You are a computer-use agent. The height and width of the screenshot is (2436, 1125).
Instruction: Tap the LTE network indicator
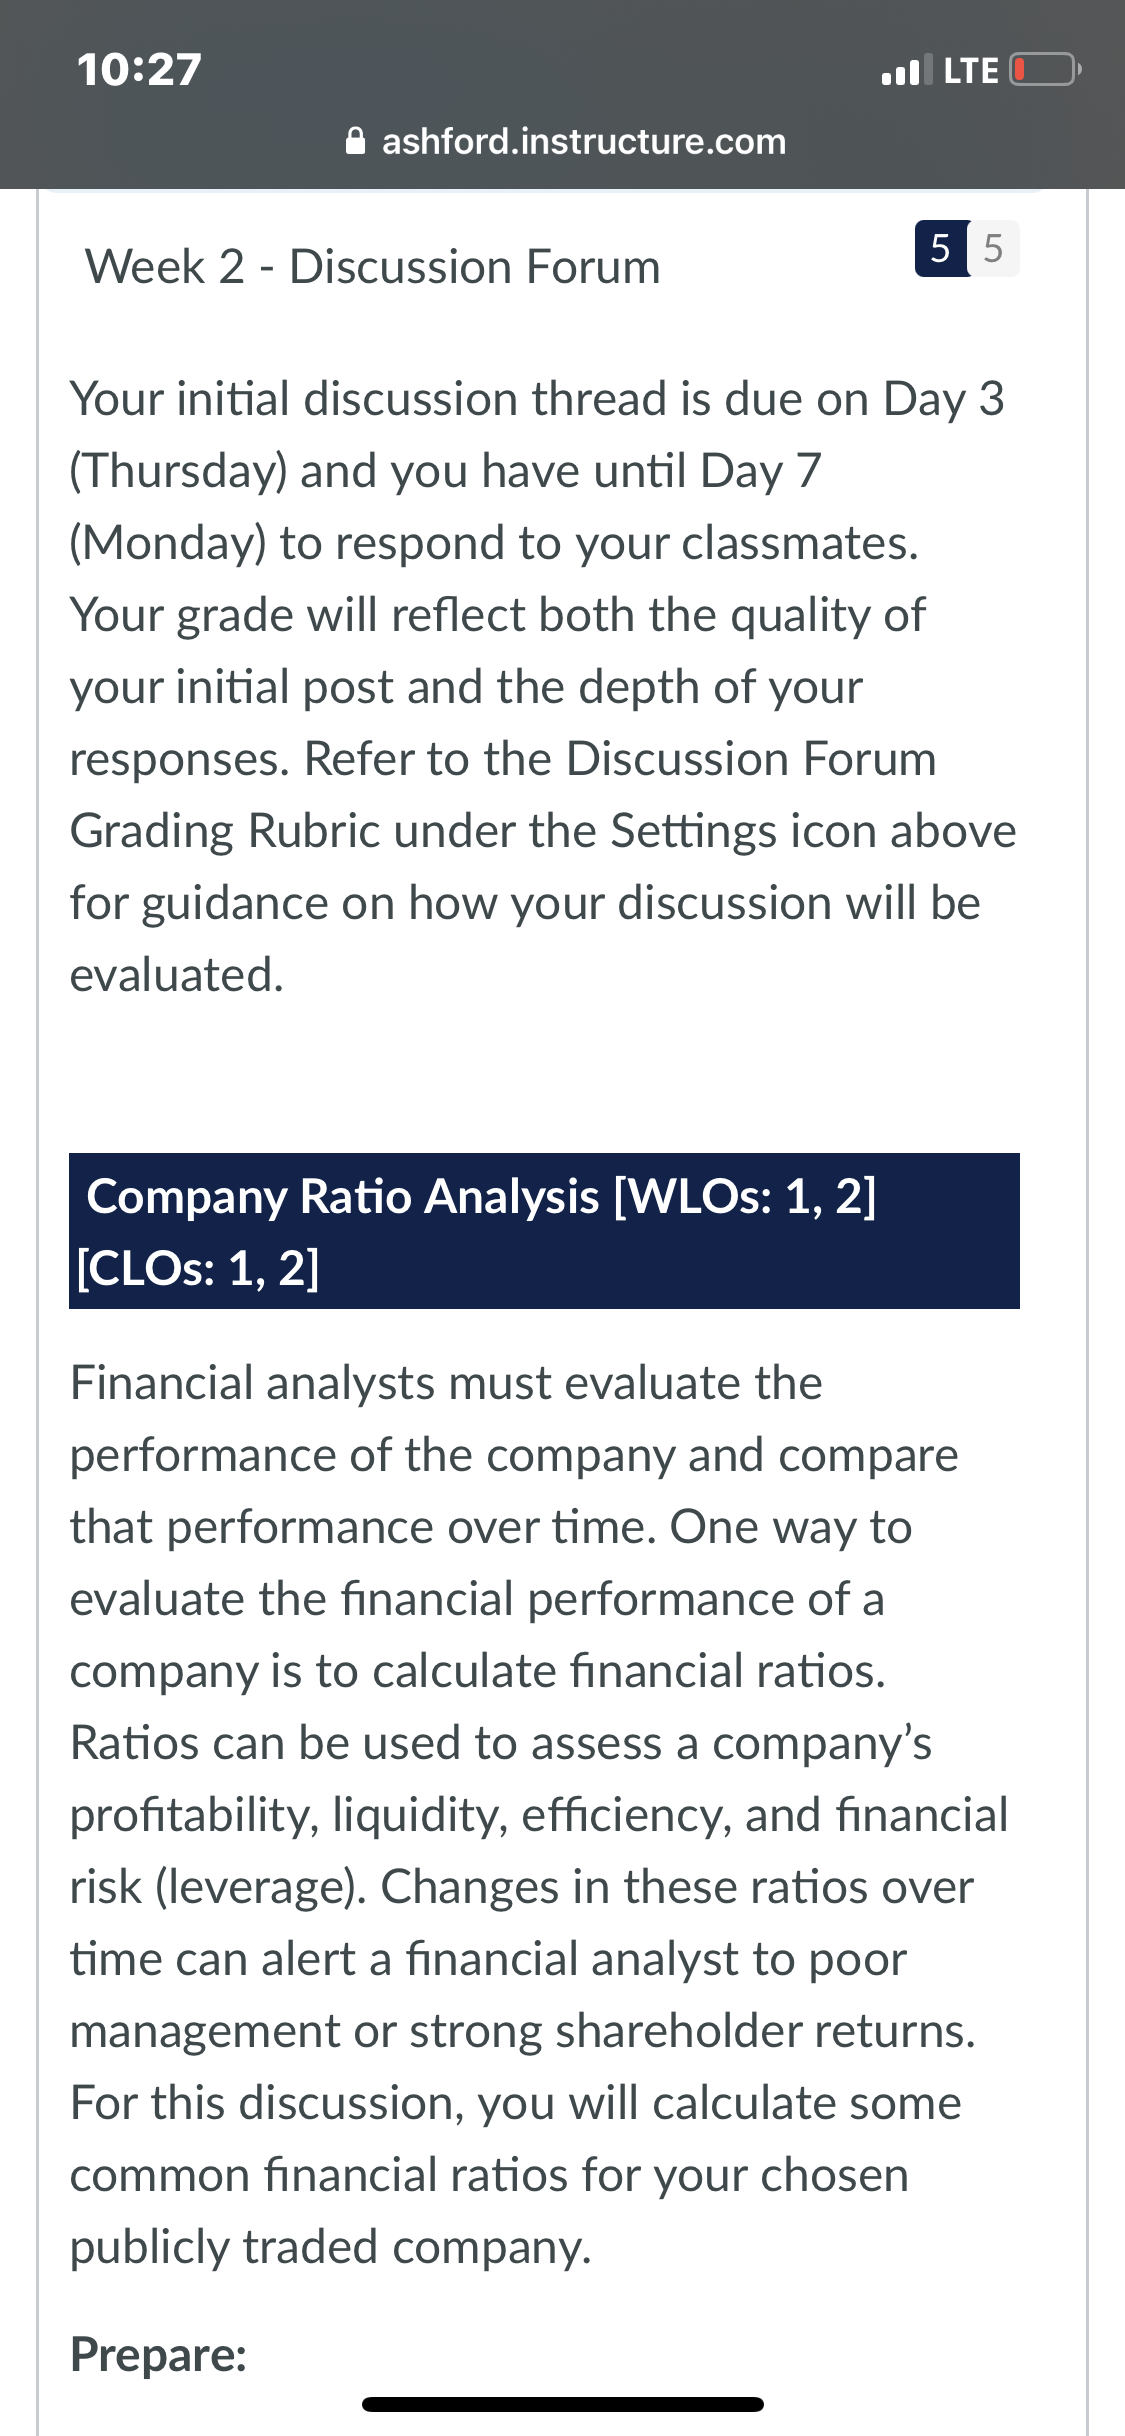point(971,70)
